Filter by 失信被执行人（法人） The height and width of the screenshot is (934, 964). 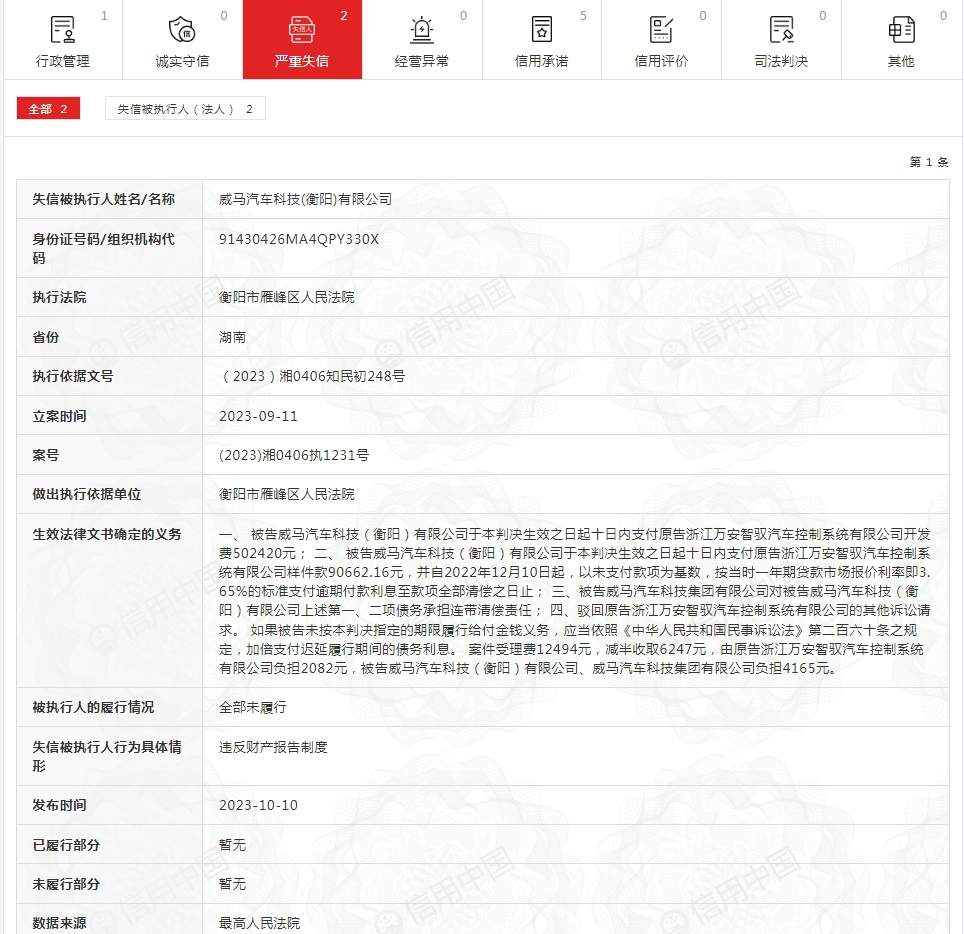point(185,109)
